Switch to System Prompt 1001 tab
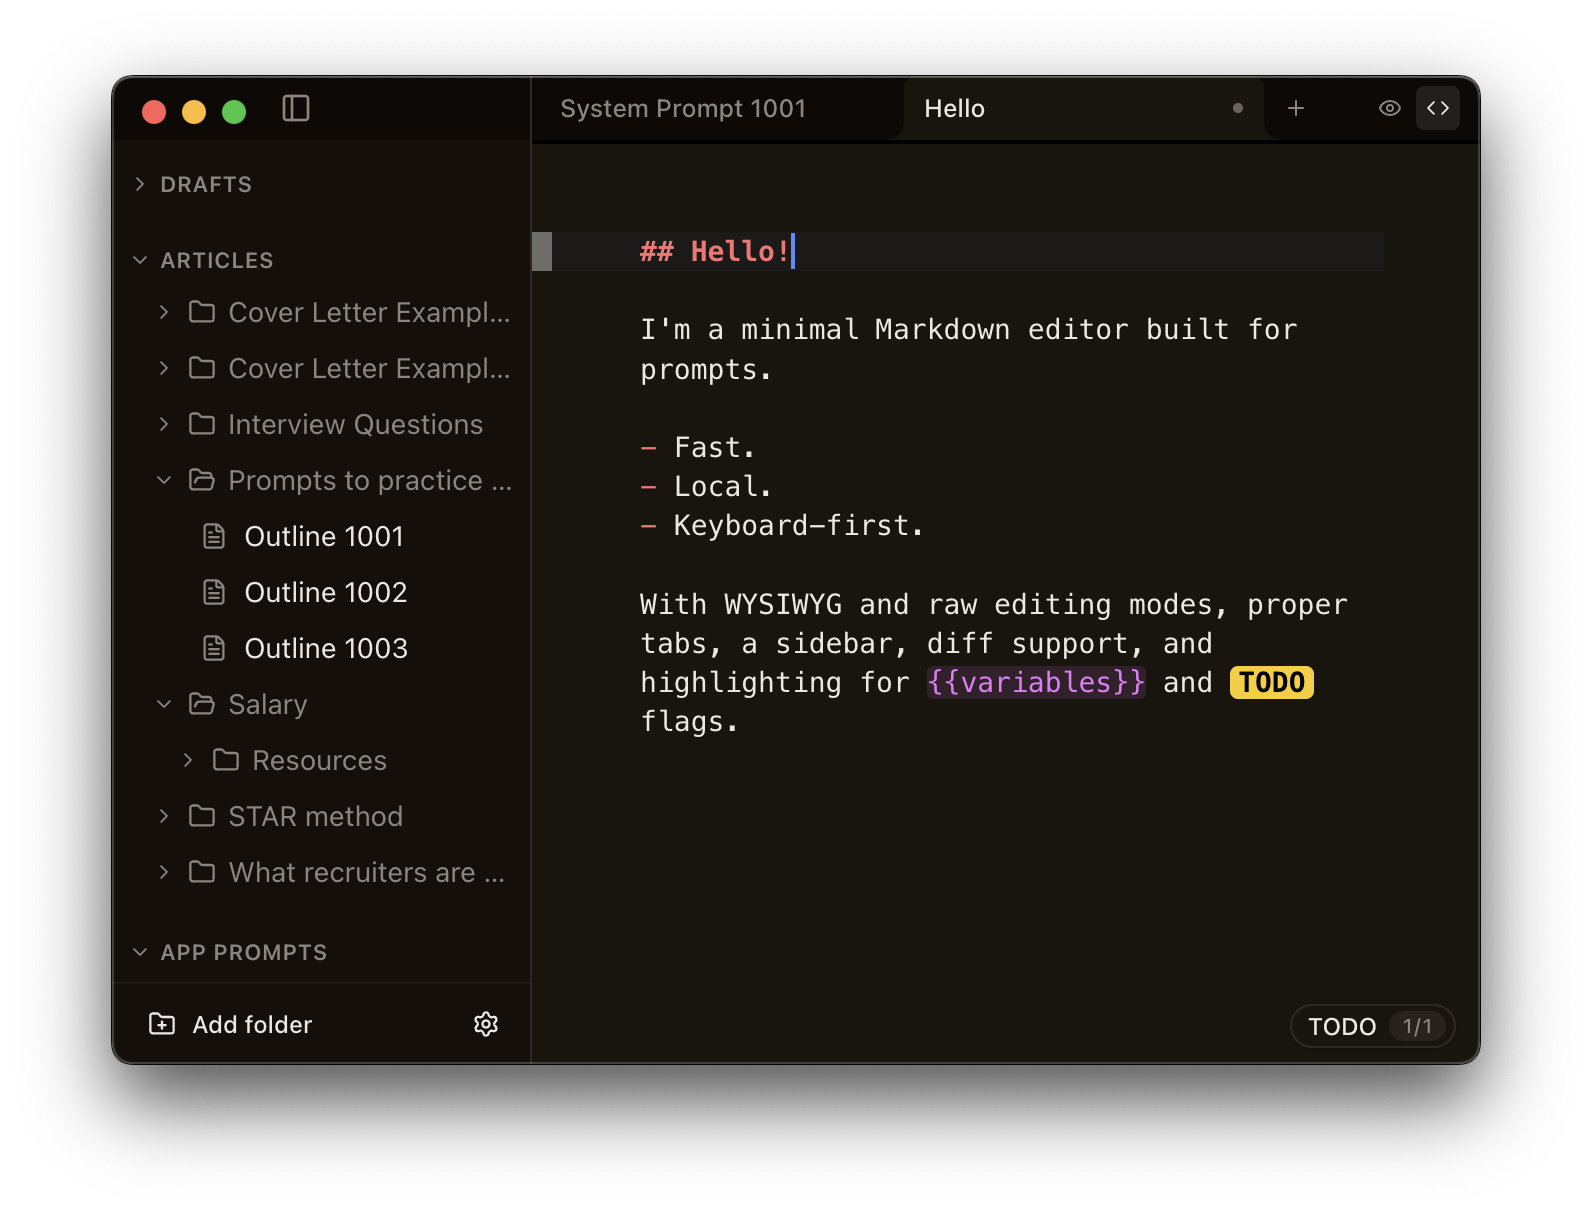Image resolution: width=1592 pixels, height=1212 pixels. click(x=683, y=108)
